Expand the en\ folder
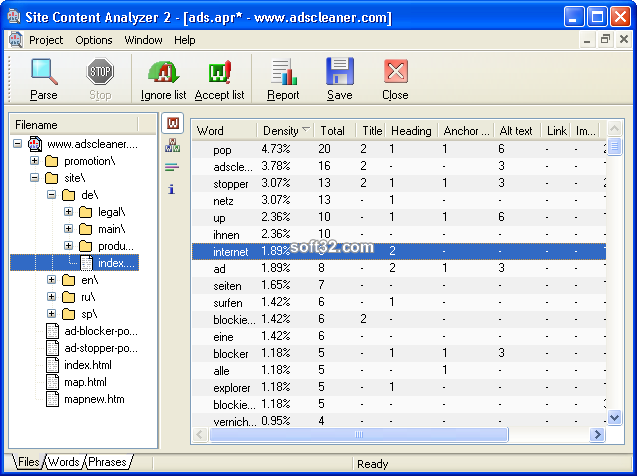The height and width of the screenshot is (476, 637). click(x=51, y=280)
